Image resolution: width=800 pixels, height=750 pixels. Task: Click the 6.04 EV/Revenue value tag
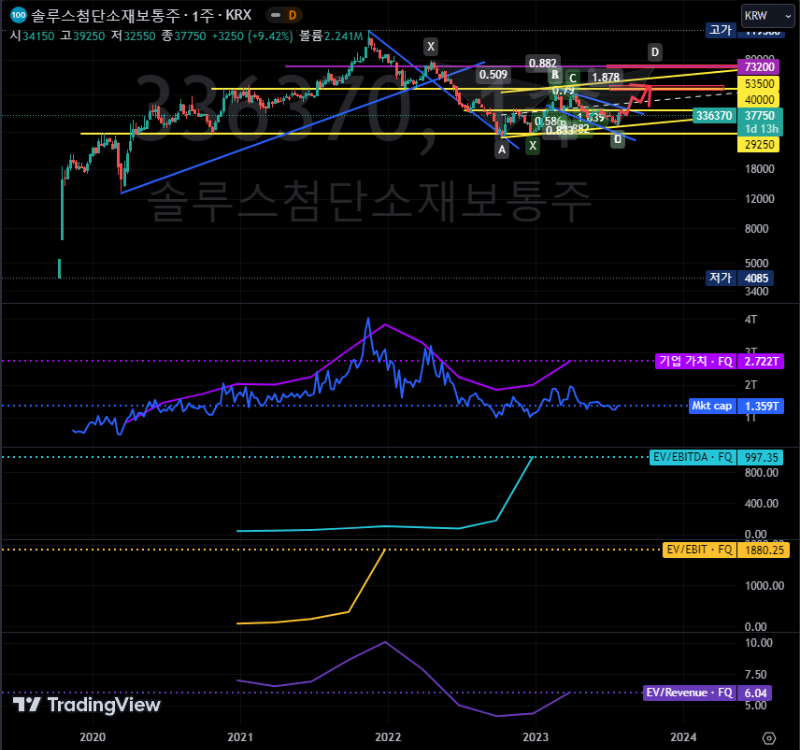click(755, 693)
